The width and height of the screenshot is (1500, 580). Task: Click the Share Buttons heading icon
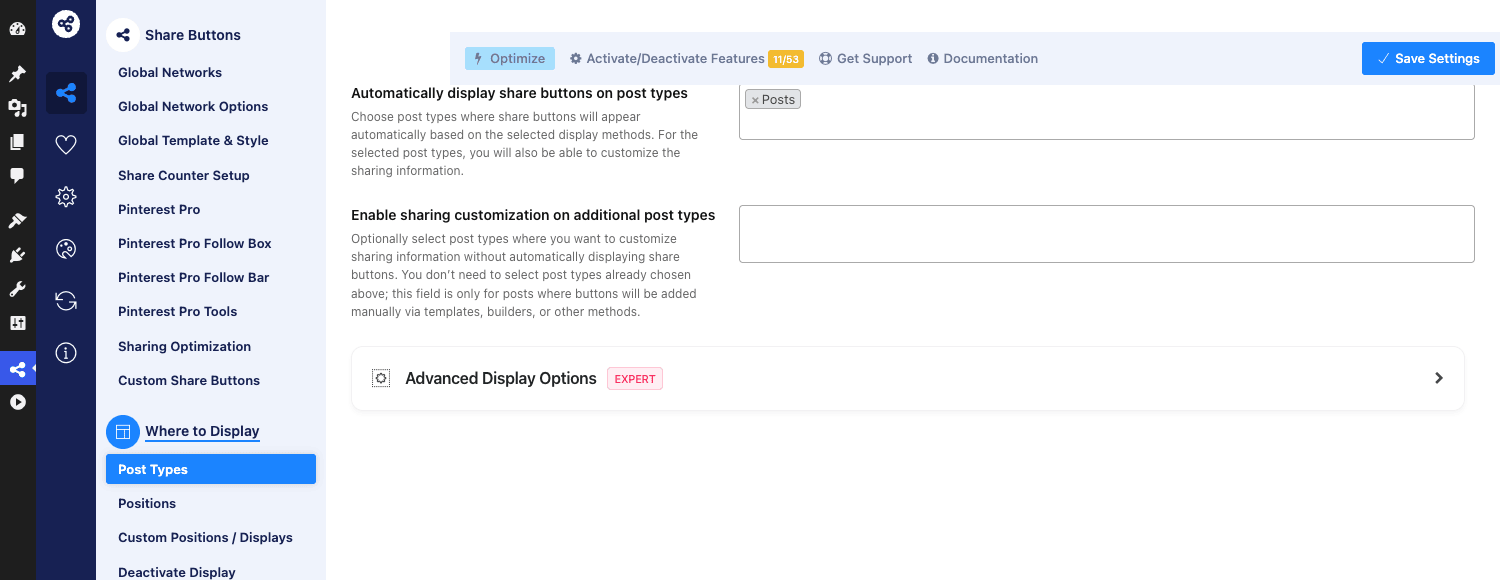[x=123, y=35]
